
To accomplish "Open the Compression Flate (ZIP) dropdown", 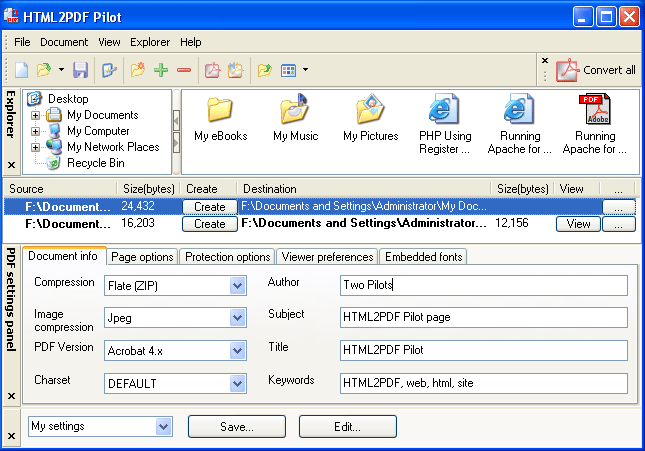I will click(237, 286).
